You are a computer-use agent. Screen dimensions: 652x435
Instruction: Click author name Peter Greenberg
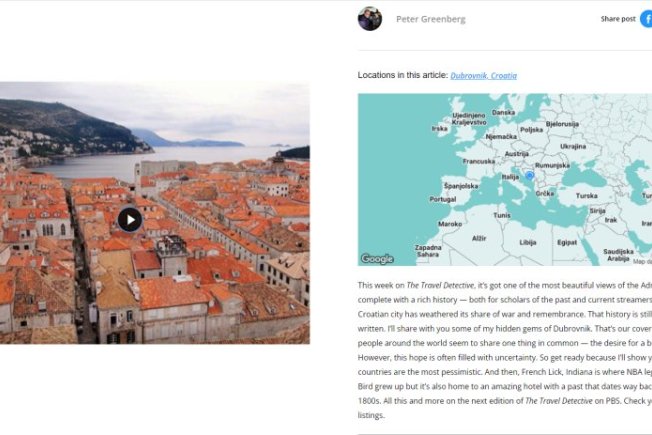tap(430, 19)
